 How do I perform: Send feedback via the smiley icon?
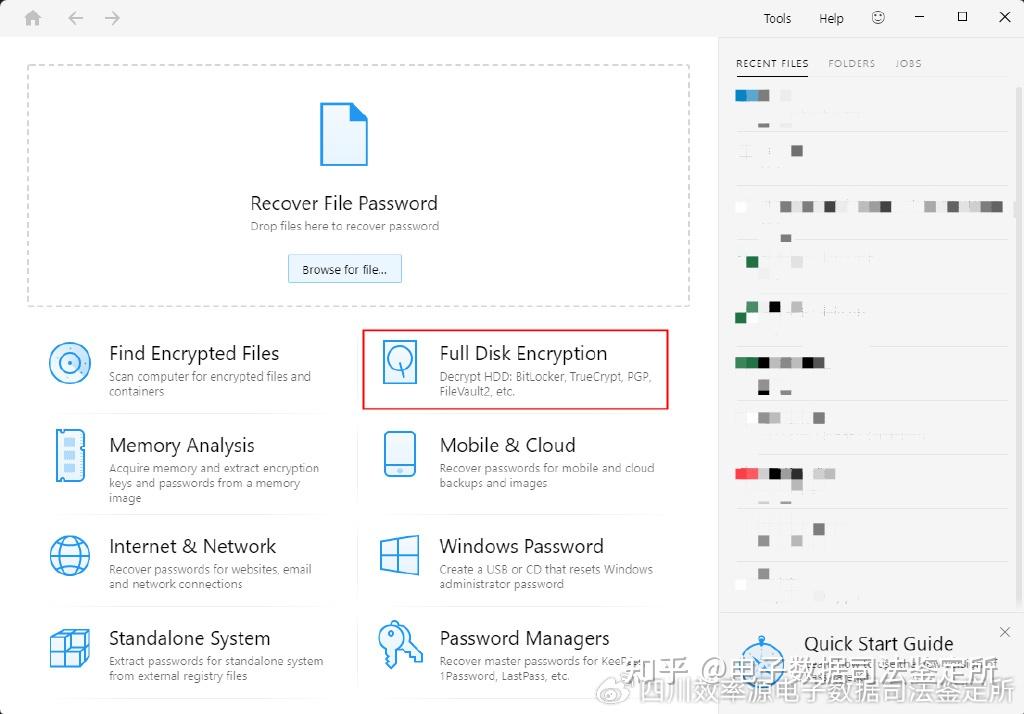pos(878,17)
